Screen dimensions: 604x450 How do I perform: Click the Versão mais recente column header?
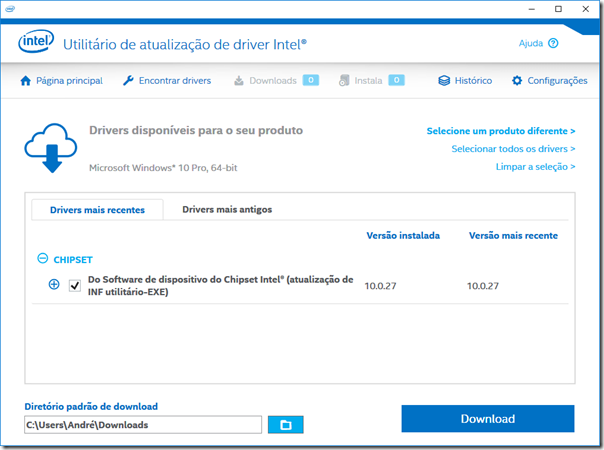tap(513, 235)
